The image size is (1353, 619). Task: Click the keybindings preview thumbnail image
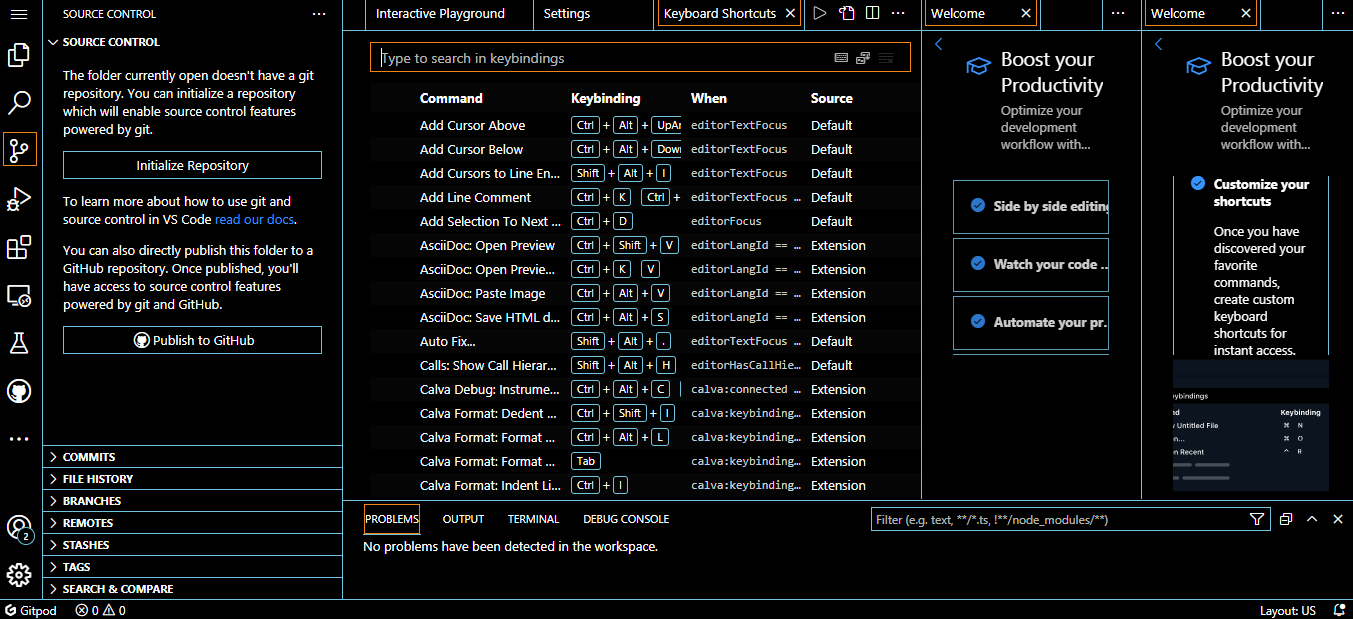point(1251,425)
